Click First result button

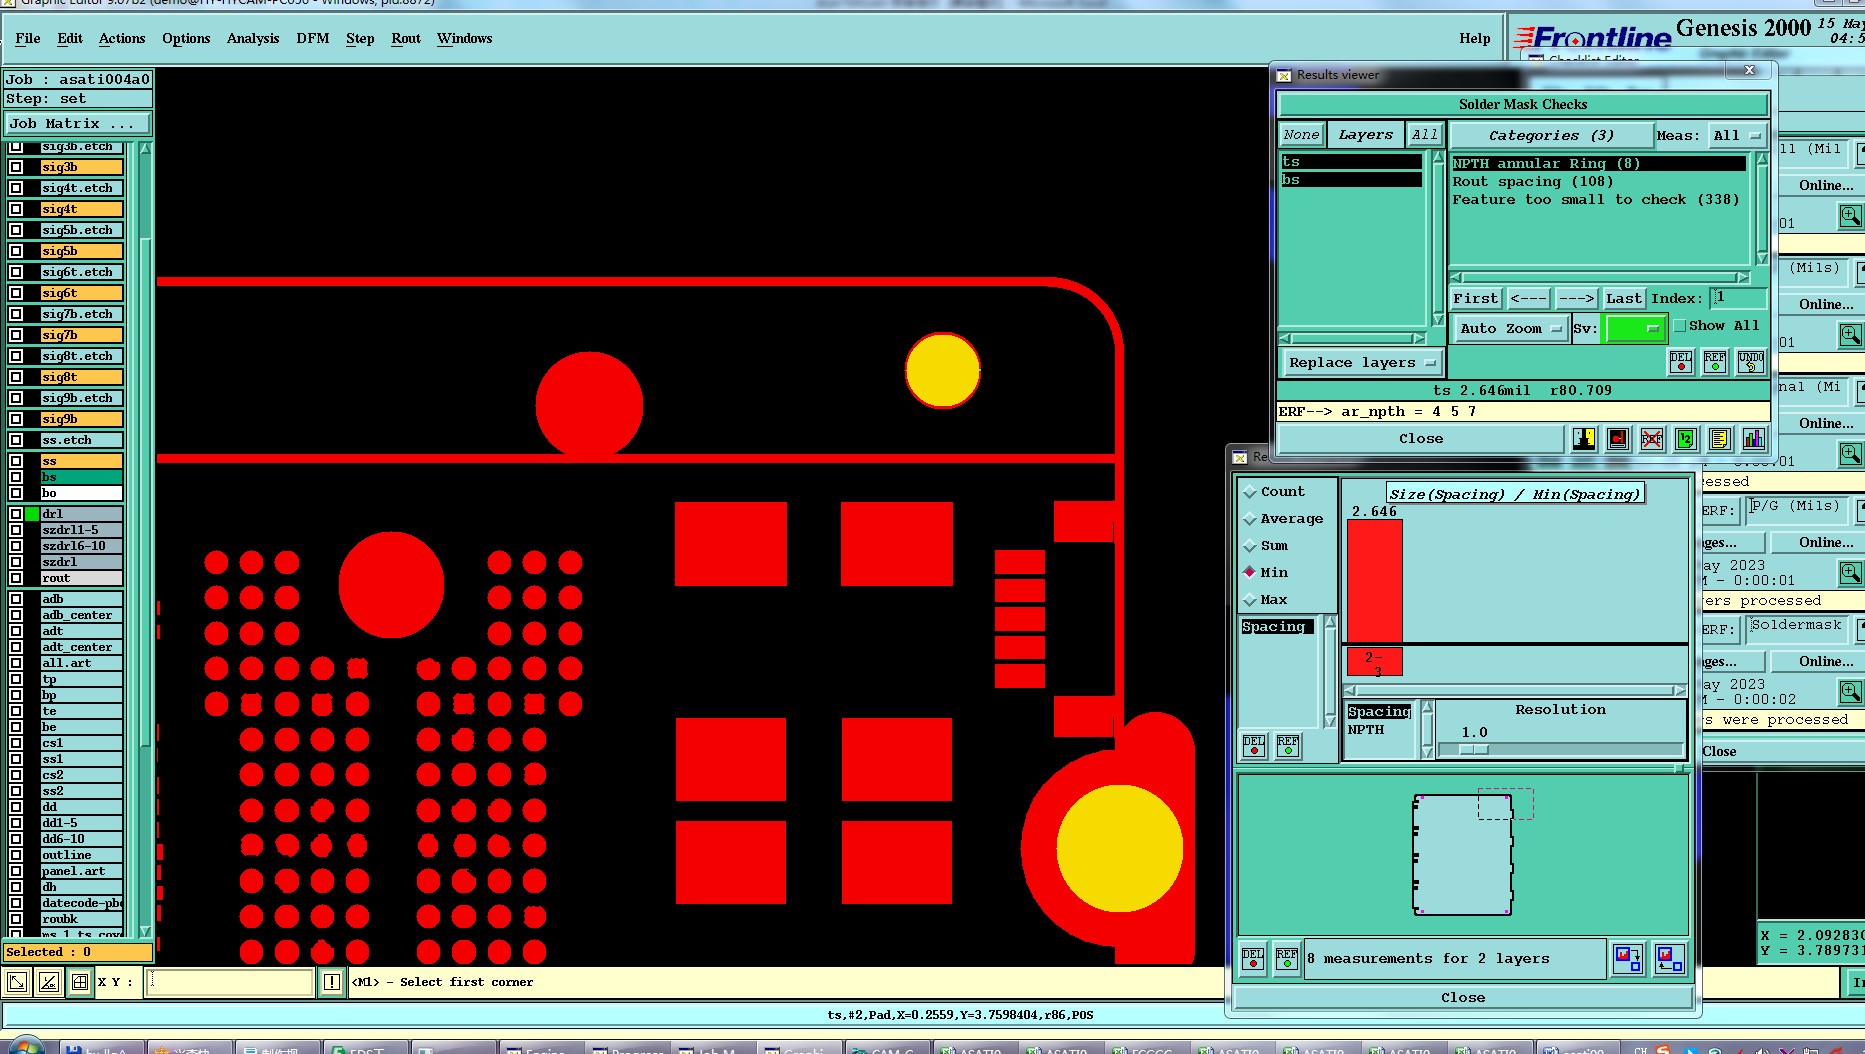(x=1476, y=299)
